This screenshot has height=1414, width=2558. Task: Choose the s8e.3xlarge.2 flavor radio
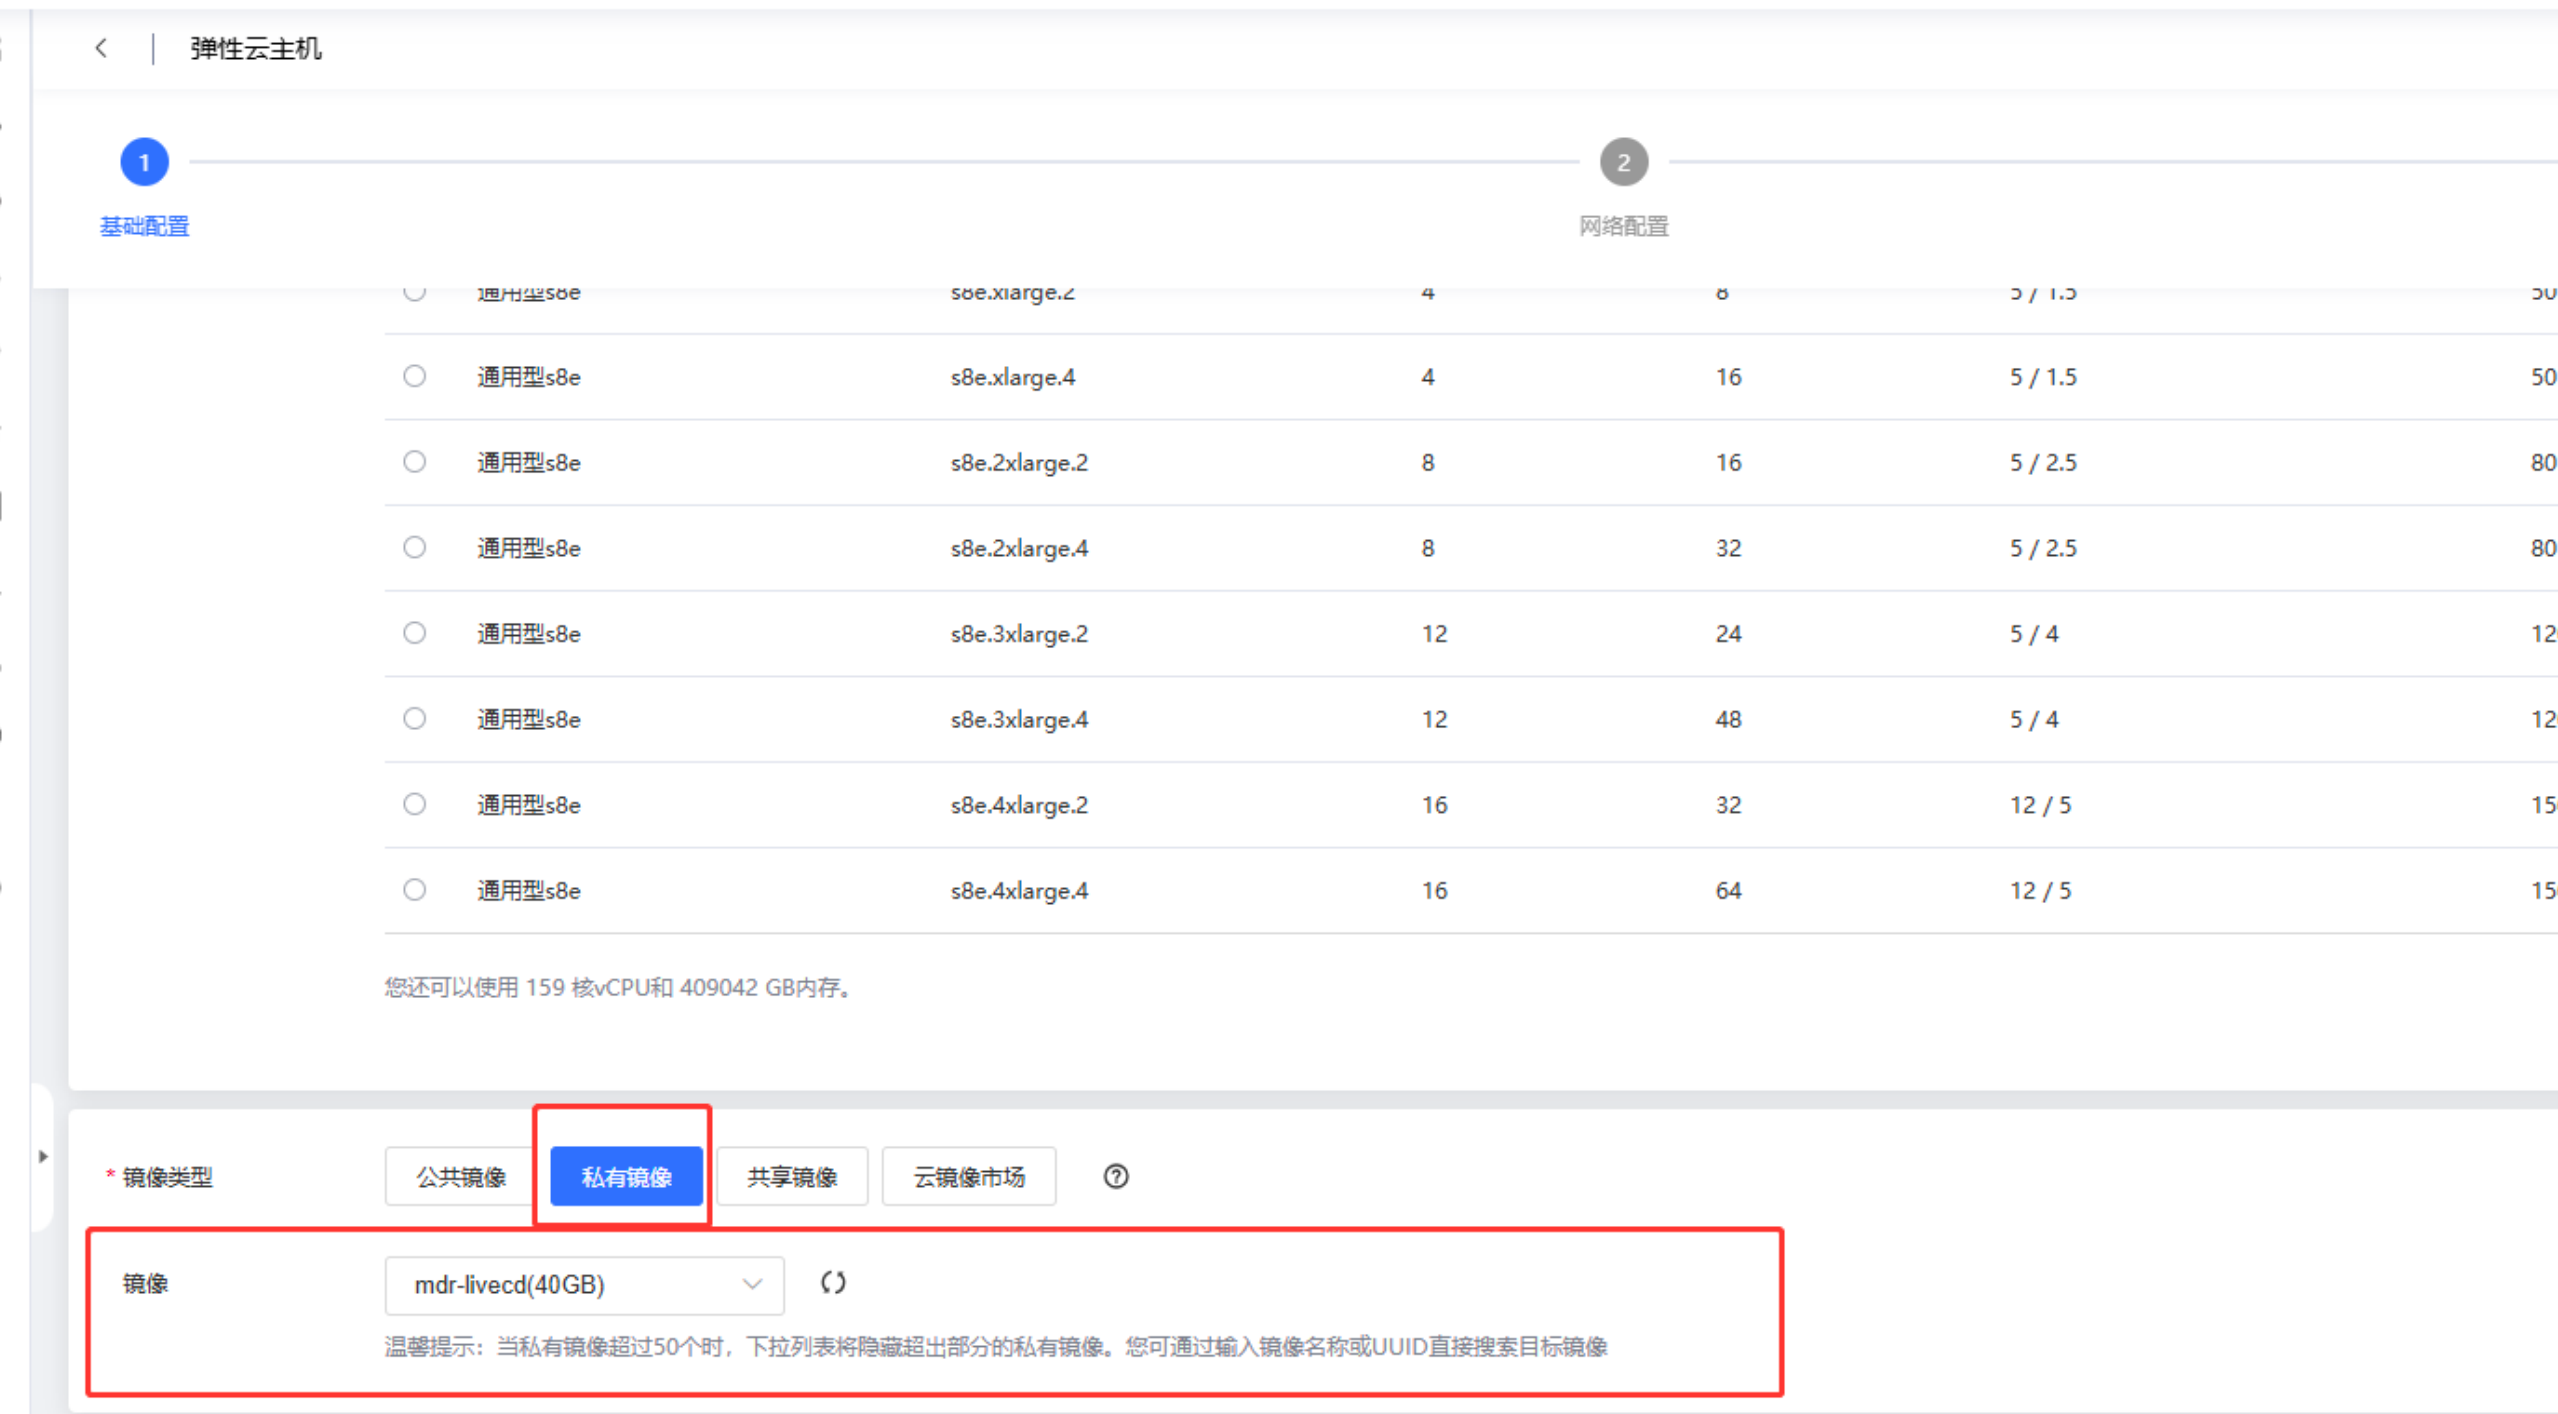pos(414,633)
